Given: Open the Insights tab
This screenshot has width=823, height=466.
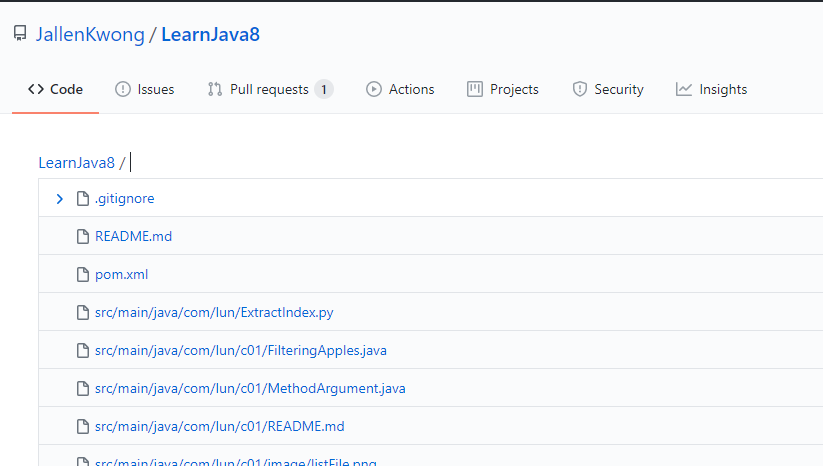Looking at the screenshot, I should pyautogui.click(x=711, y=89).
